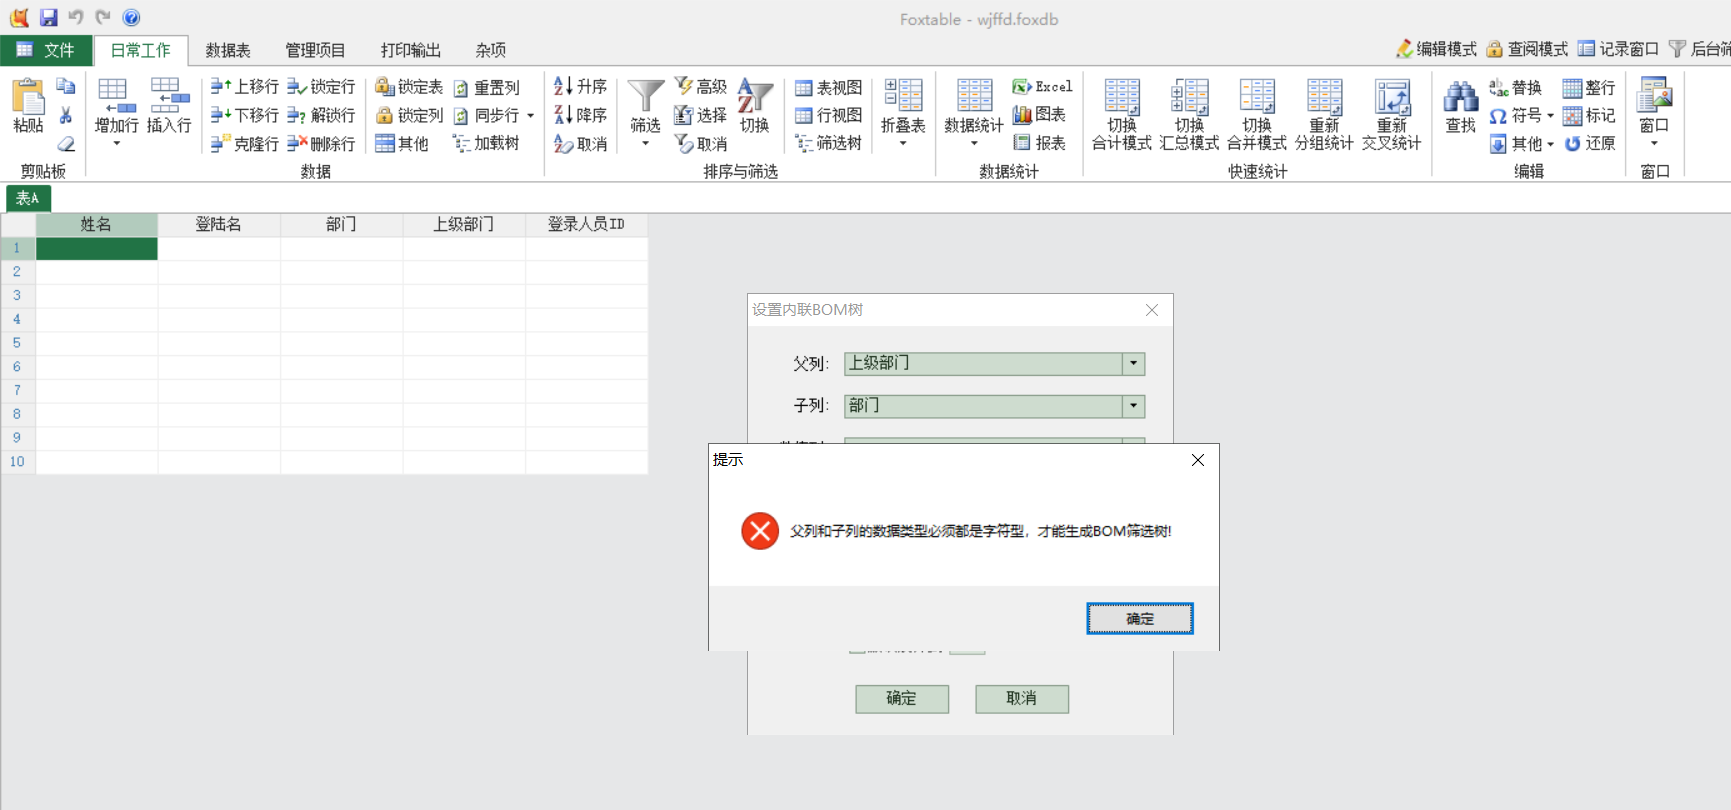Switch to the 数据表 ribbon tab
Image resolution: width=1731 pixels, height=810 pixels.
pos(228,50)
